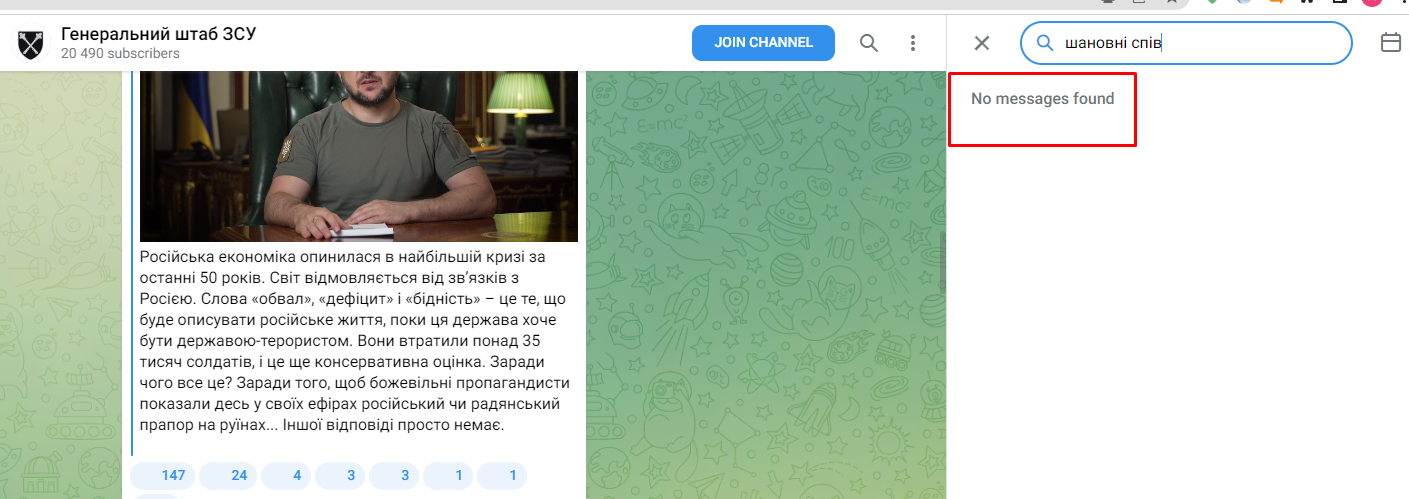Screen dimensions: 1409x499
Task: Toggle the reaction showing count 4
Action: tap(286, 476)
